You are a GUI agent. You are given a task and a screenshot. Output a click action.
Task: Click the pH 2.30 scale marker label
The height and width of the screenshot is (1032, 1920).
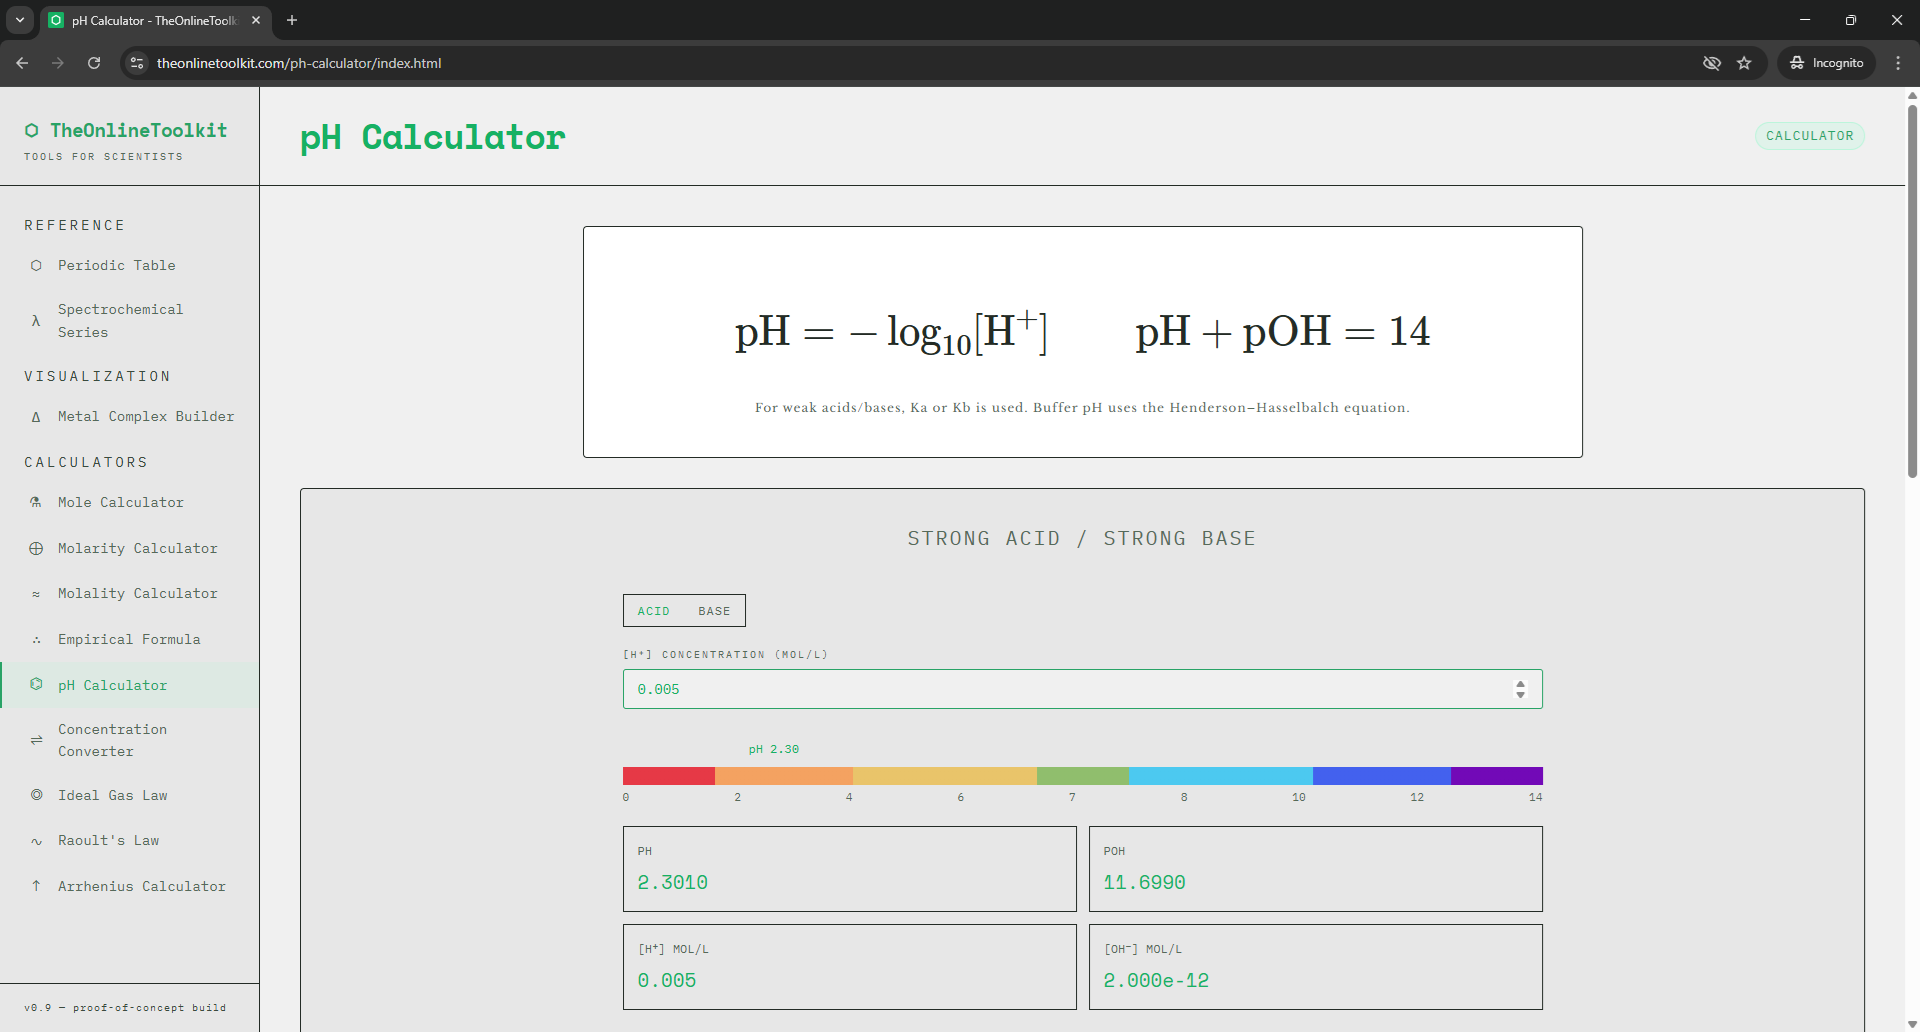point(774,749)
